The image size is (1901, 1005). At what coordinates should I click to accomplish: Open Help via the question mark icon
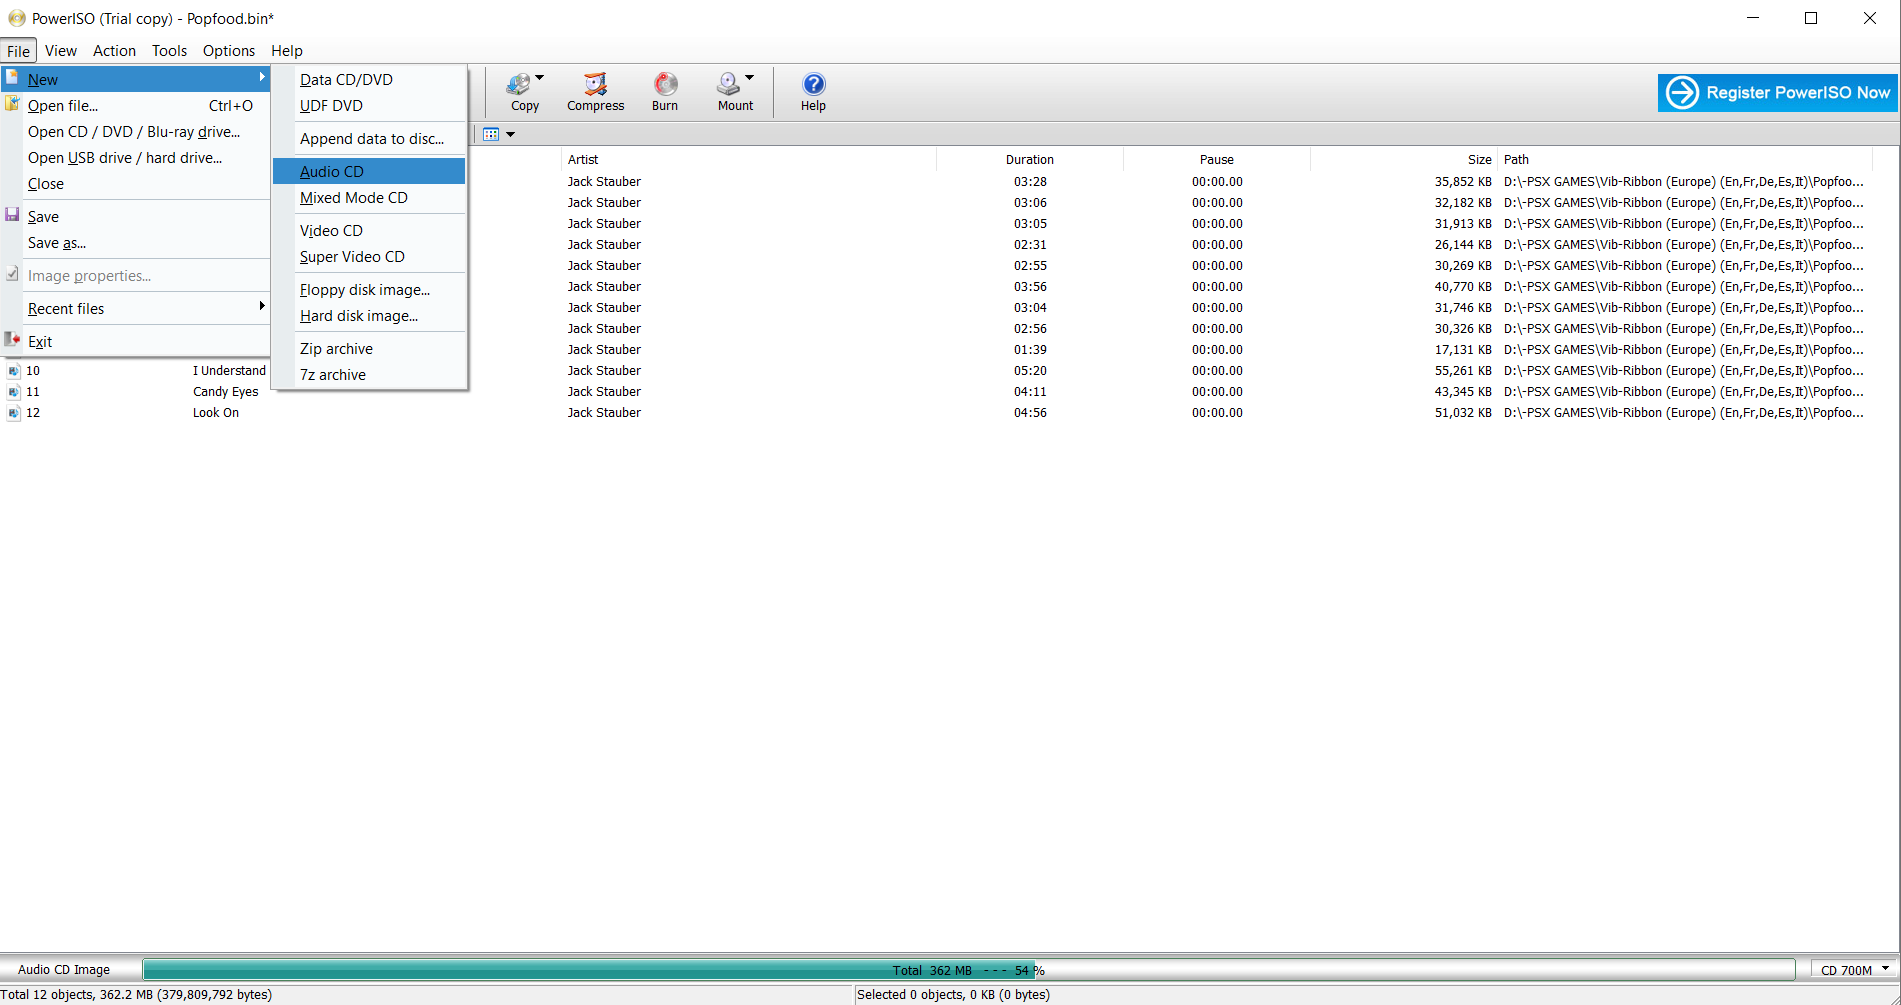pos(814,84)
